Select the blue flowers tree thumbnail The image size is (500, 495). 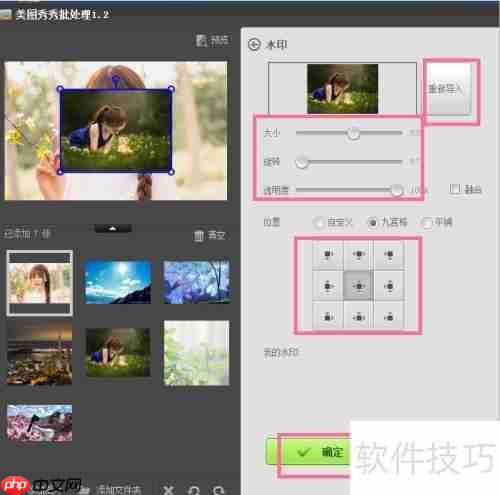coord(197,282)
